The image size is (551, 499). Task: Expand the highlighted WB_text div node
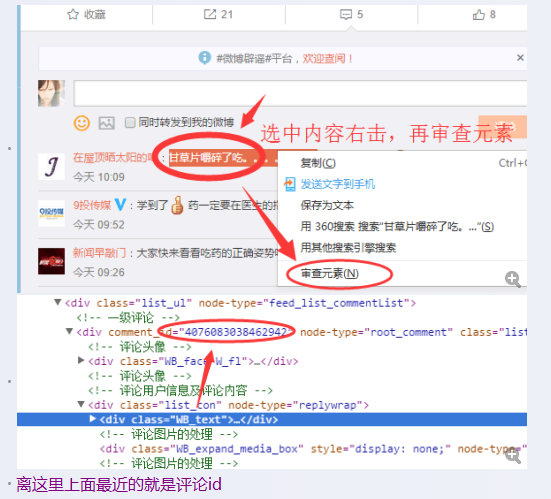pos(92,419)
